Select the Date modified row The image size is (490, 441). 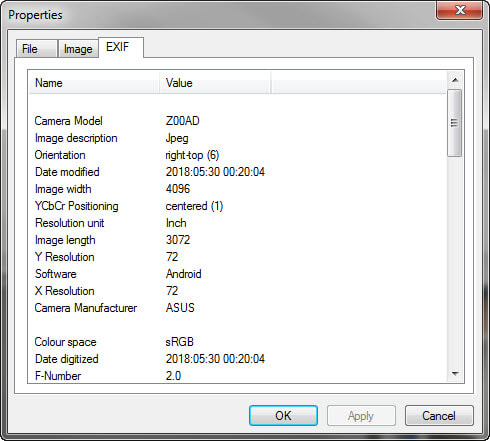click(237, 172)
